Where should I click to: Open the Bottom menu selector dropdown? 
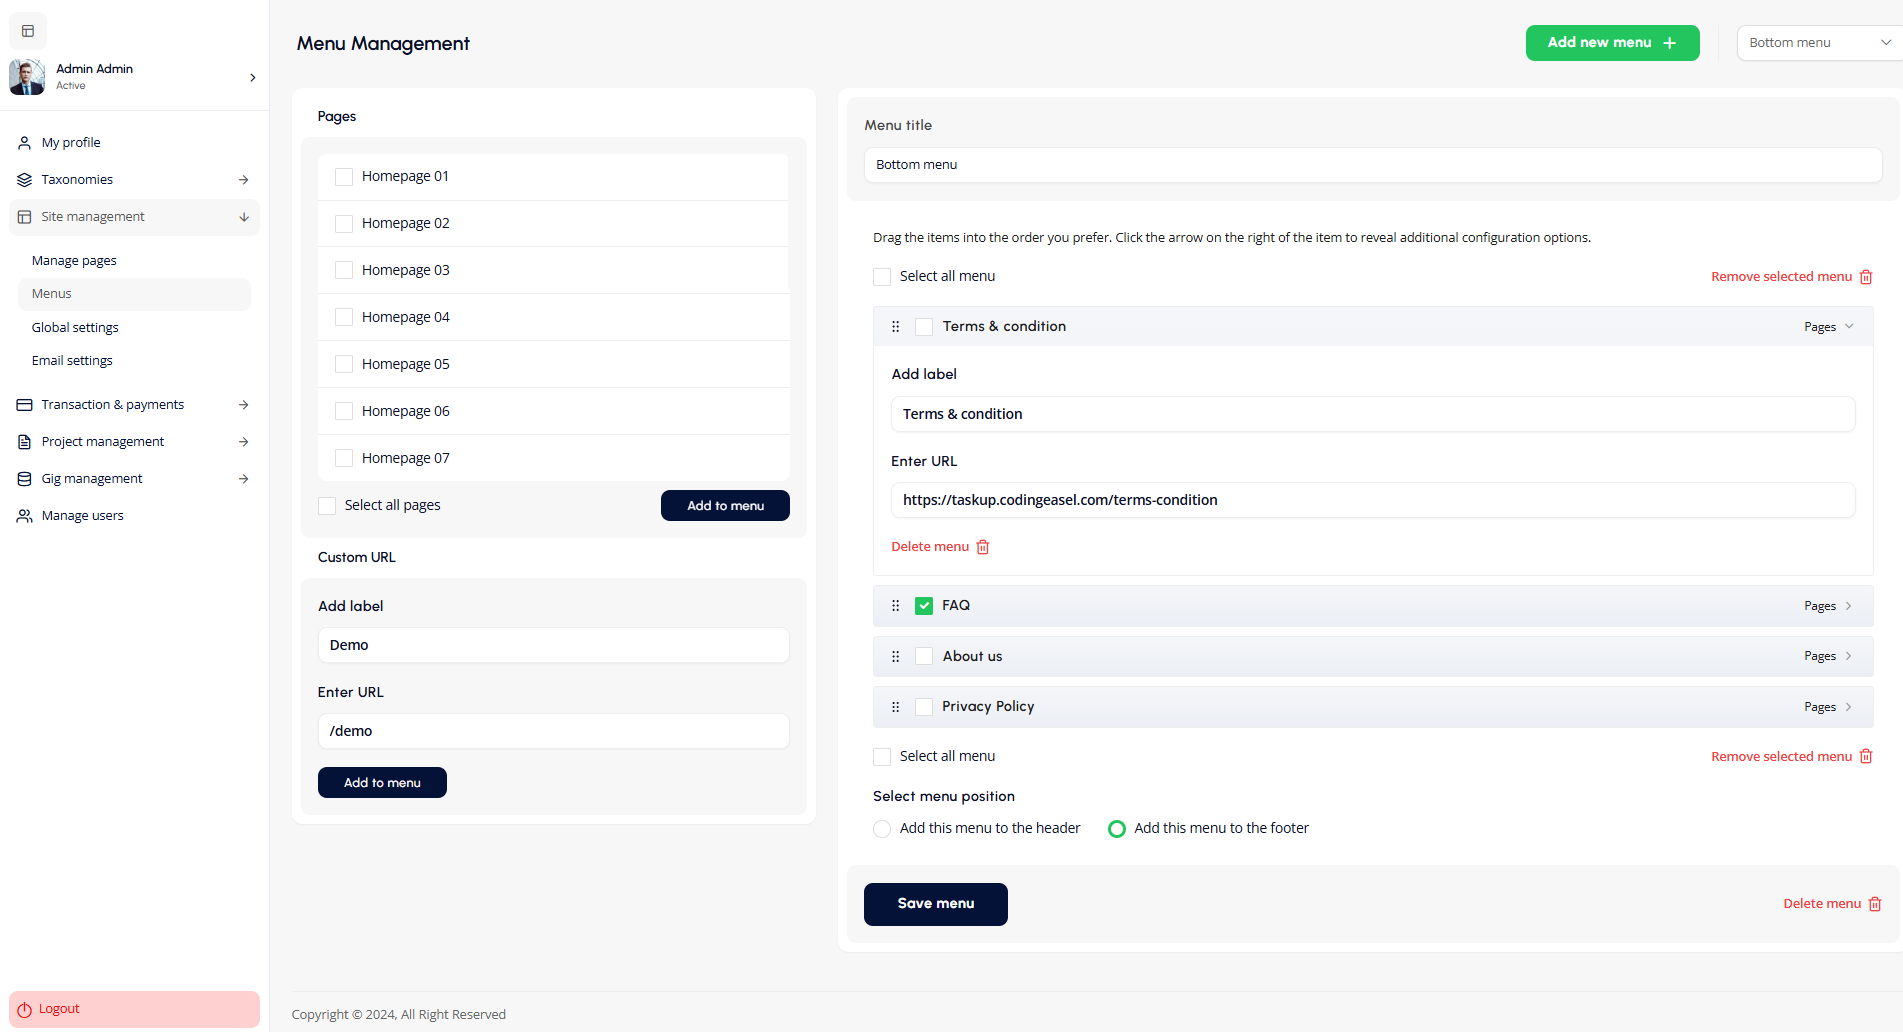pyautogui.click(x=1819, y=43)
